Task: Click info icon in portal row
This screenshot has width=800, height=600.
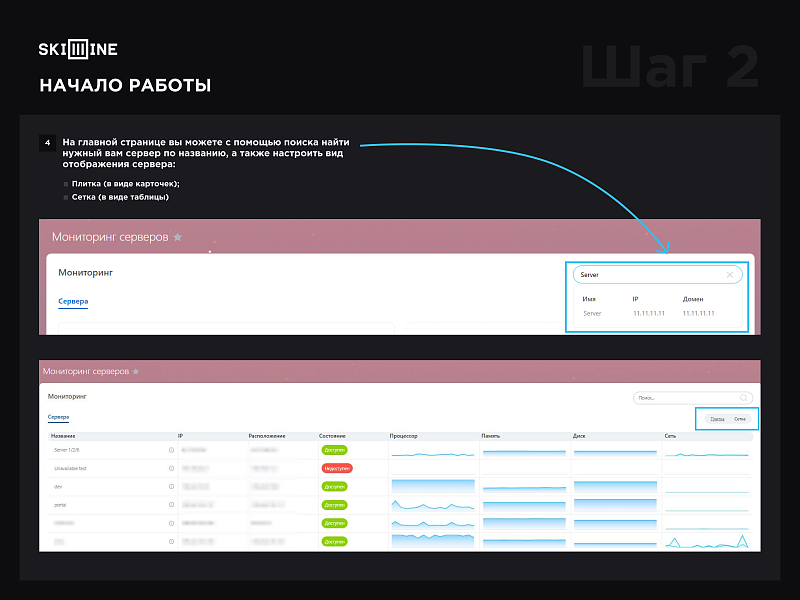Action: [x=172, y=505]
